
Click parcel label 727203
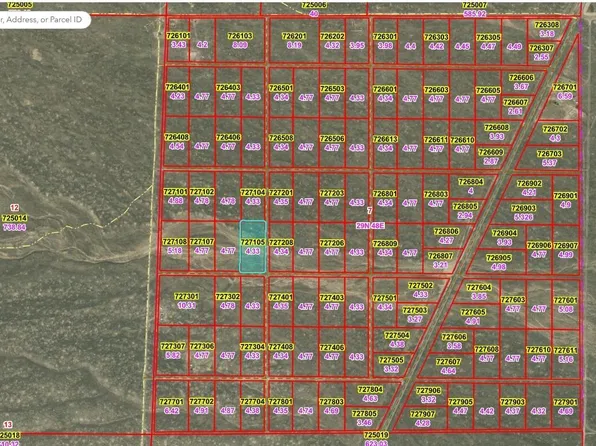[x=332, y=193]
